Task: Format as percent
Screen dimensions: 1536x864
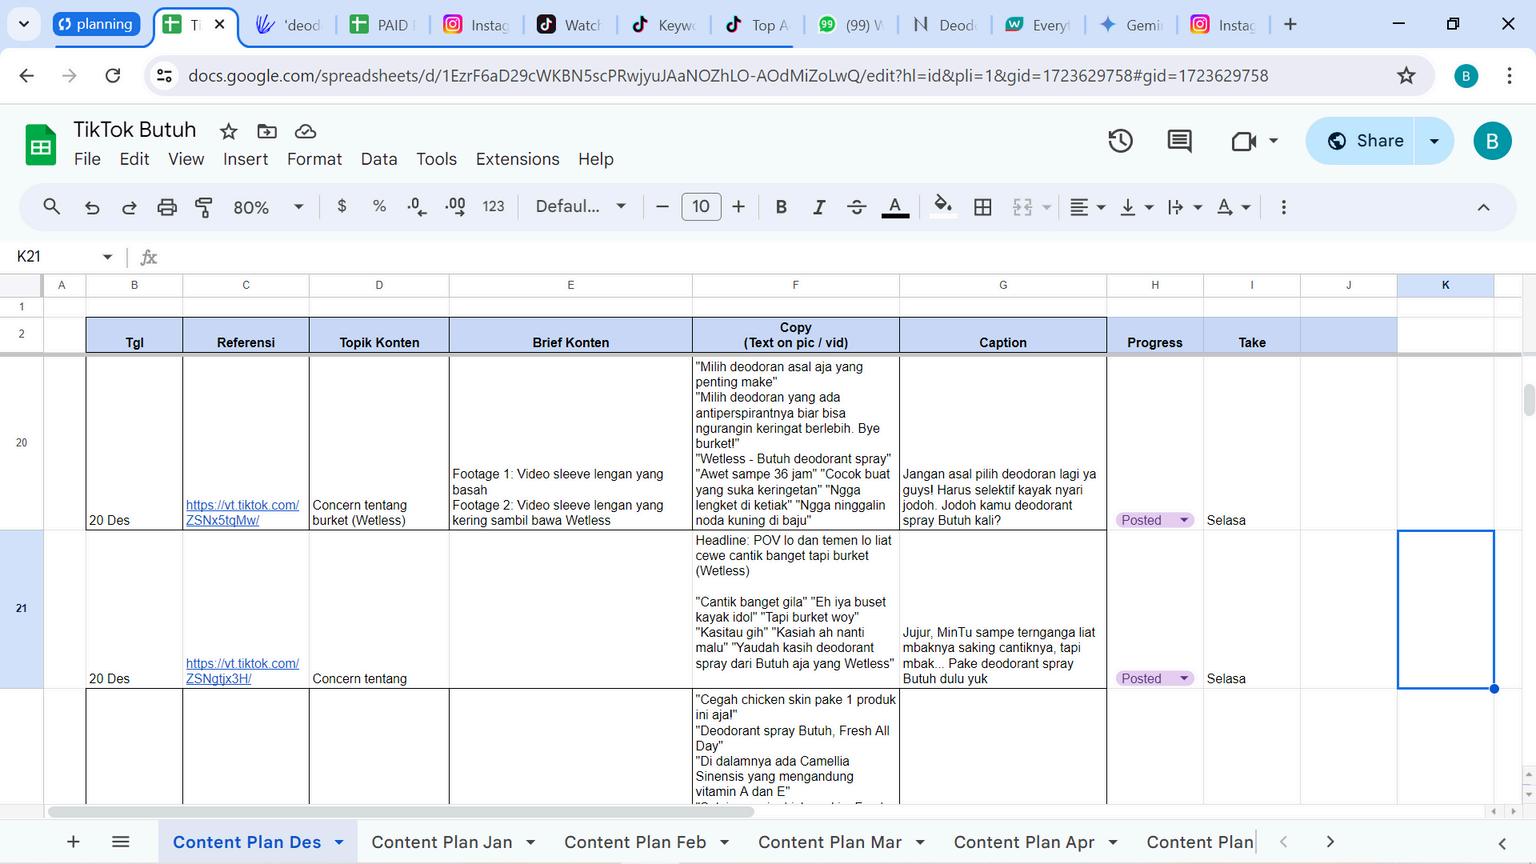Action: click(379, 206)
